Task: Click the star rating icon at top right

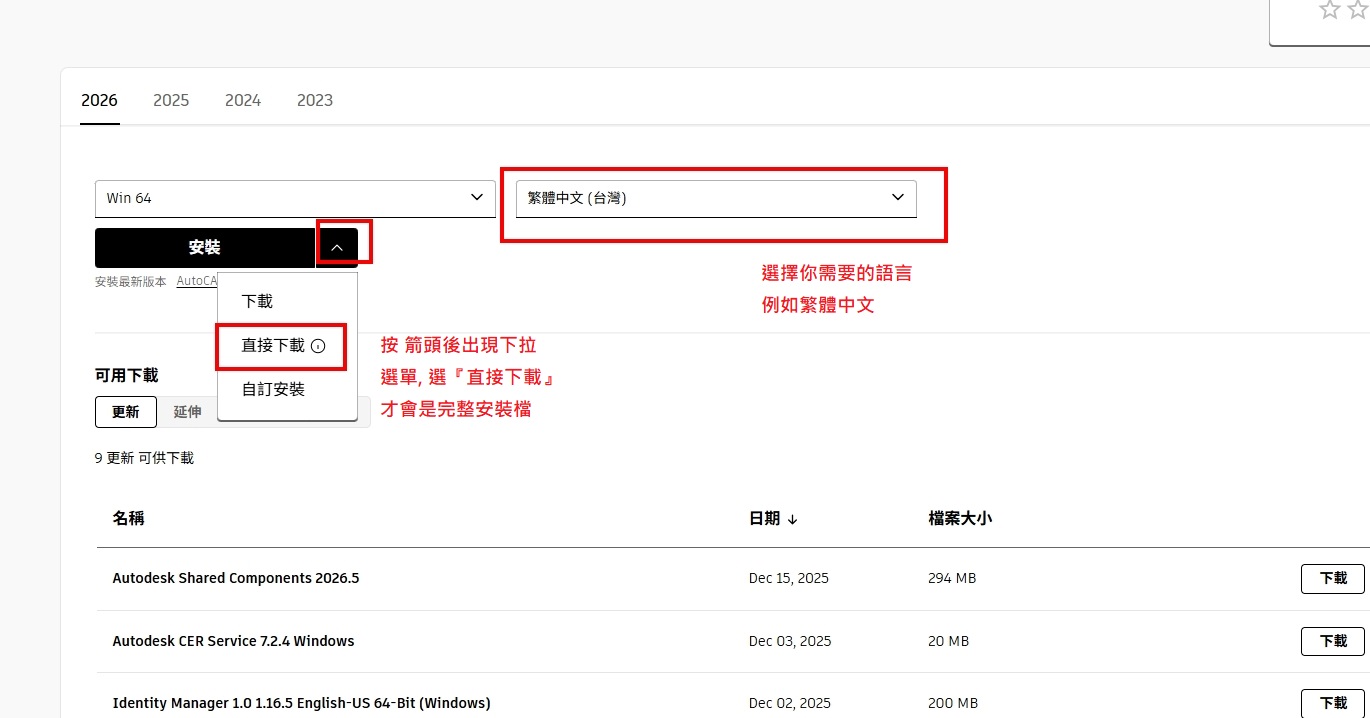Action: pos(1329,10)
